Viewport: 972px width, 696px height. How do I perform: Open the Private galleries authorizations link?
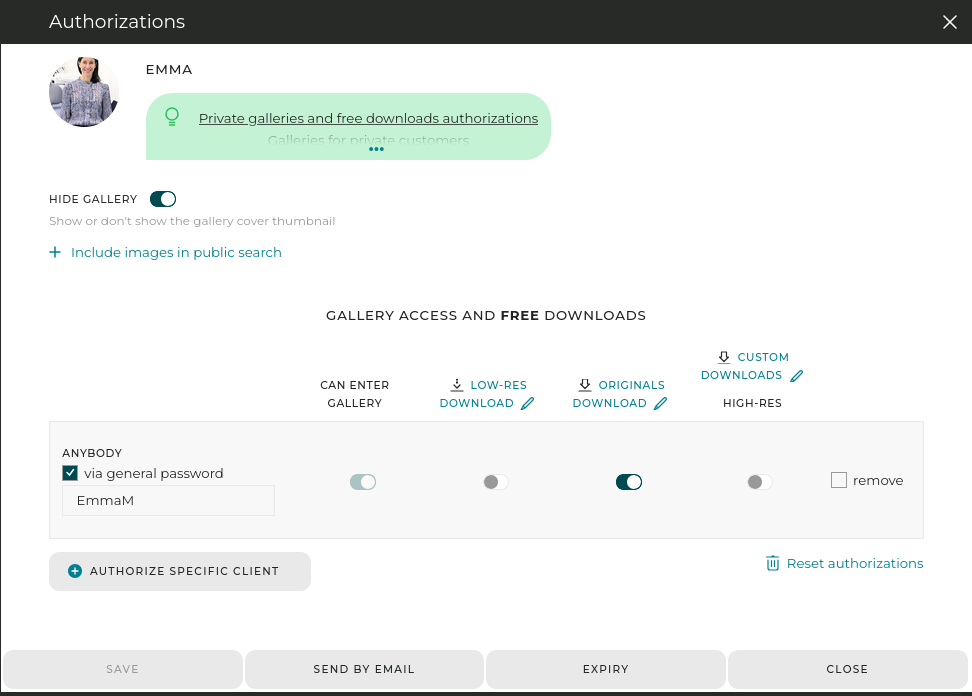click(x=368, y=118)
